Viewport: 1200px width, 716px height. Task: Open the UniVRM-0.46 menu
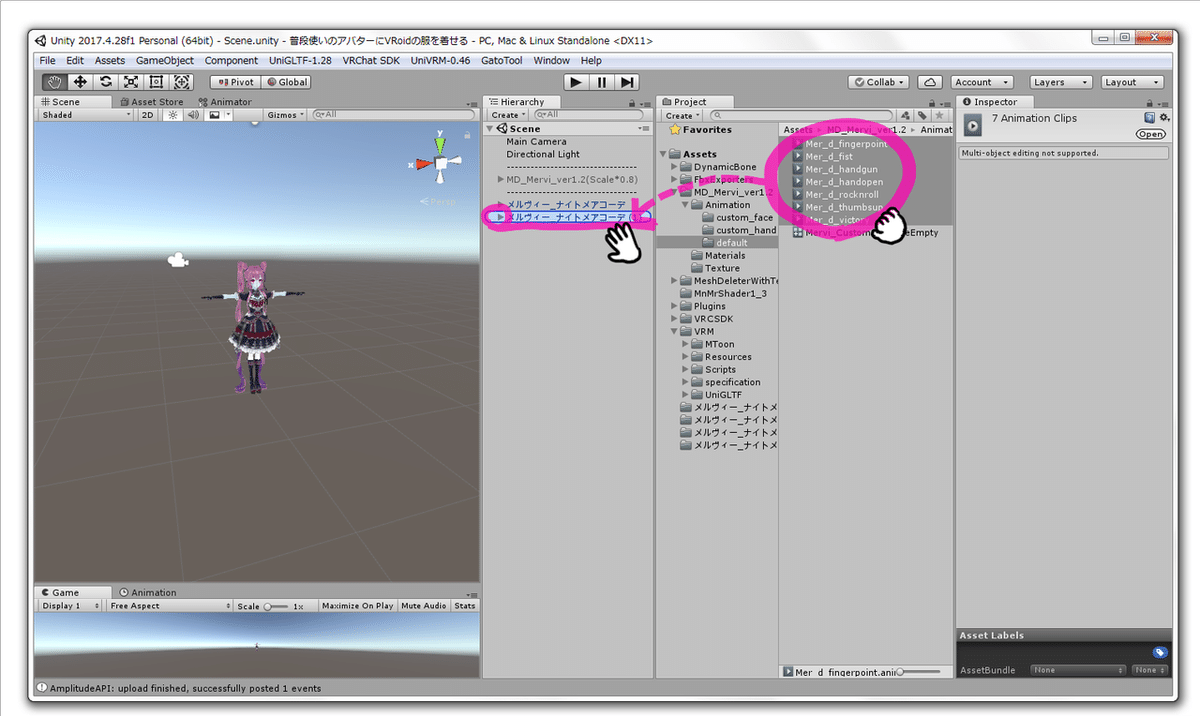pos(441,61)
